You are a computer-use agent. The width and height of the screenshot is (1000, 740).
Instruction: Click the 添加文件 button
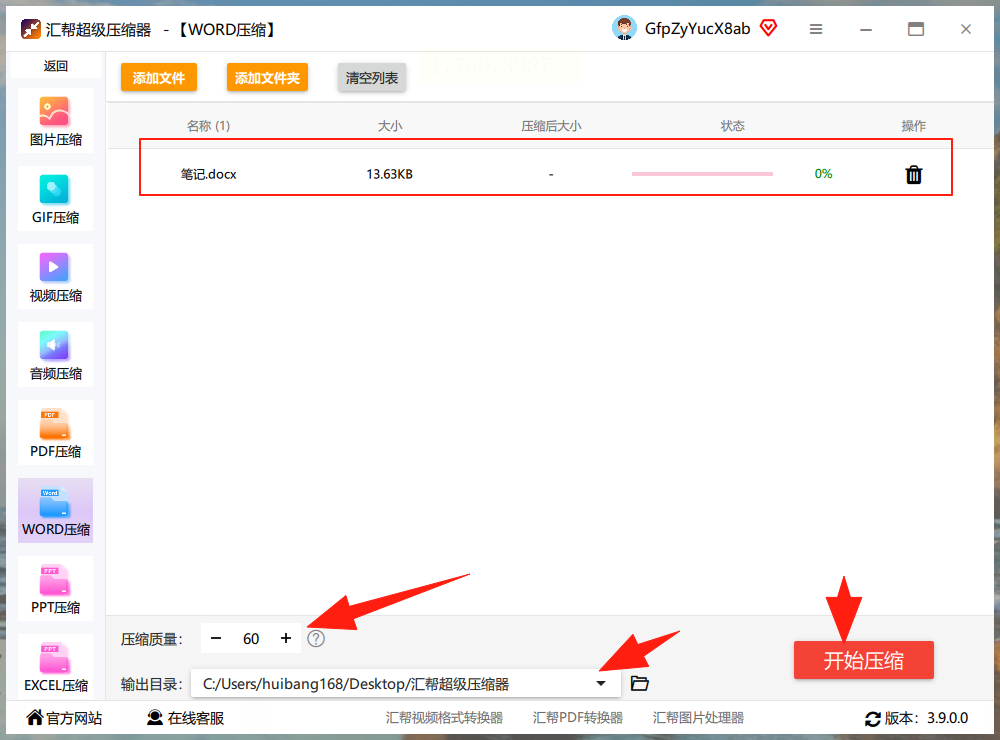coord(159,78)
